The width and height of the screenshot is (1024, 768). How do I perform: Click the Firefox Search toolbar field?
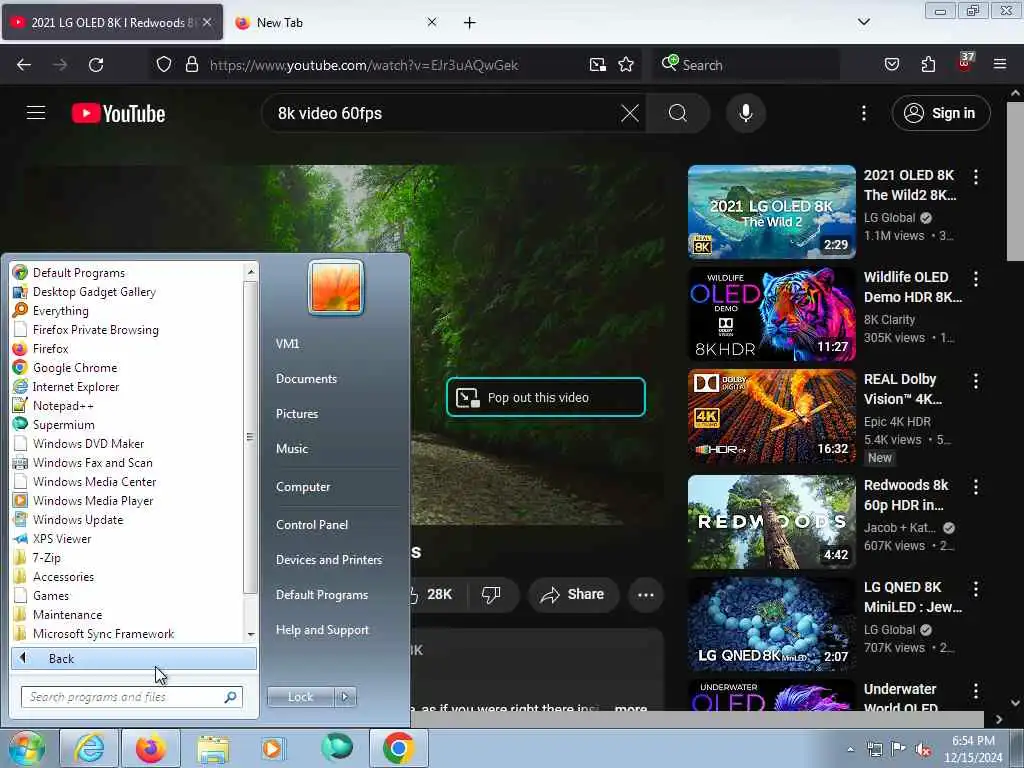coord(746,65)
